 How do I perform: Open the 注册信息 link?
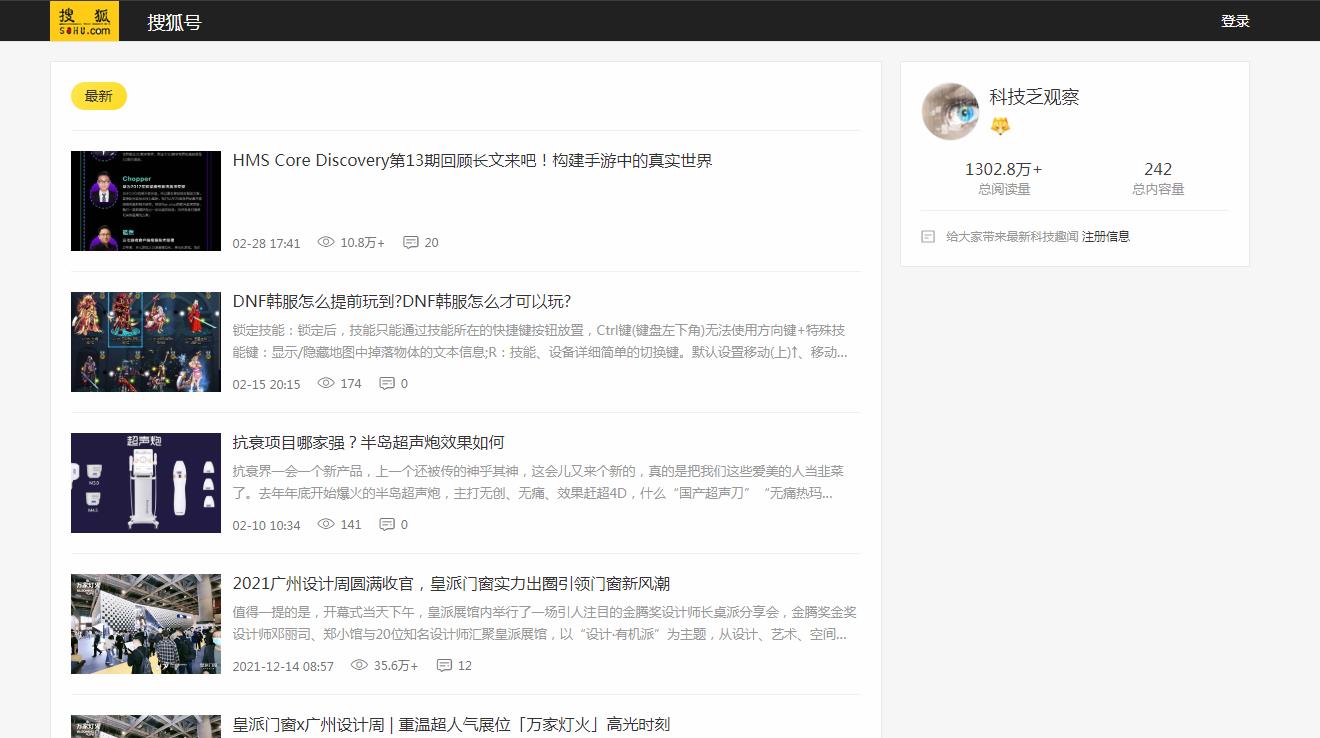click(1106, 237)
